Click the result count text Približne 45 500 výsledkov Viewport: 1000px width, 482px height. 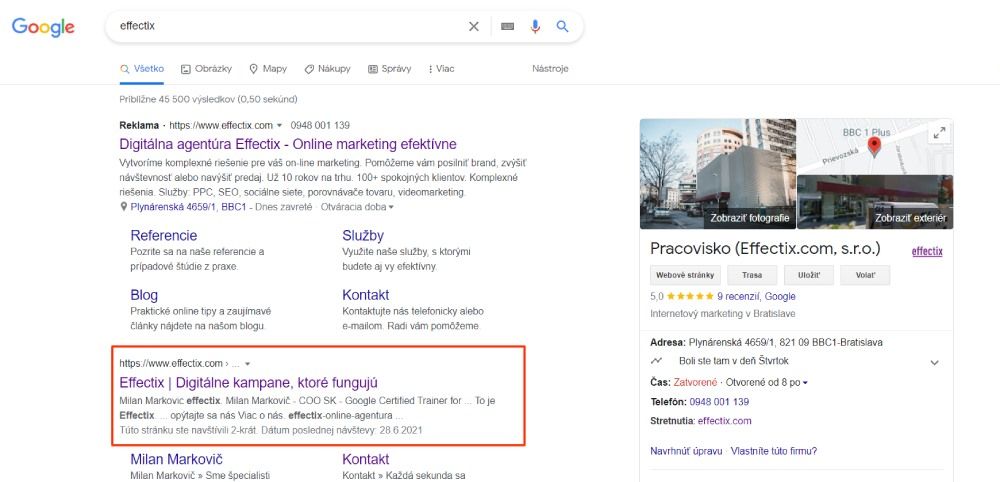(209, 99)
